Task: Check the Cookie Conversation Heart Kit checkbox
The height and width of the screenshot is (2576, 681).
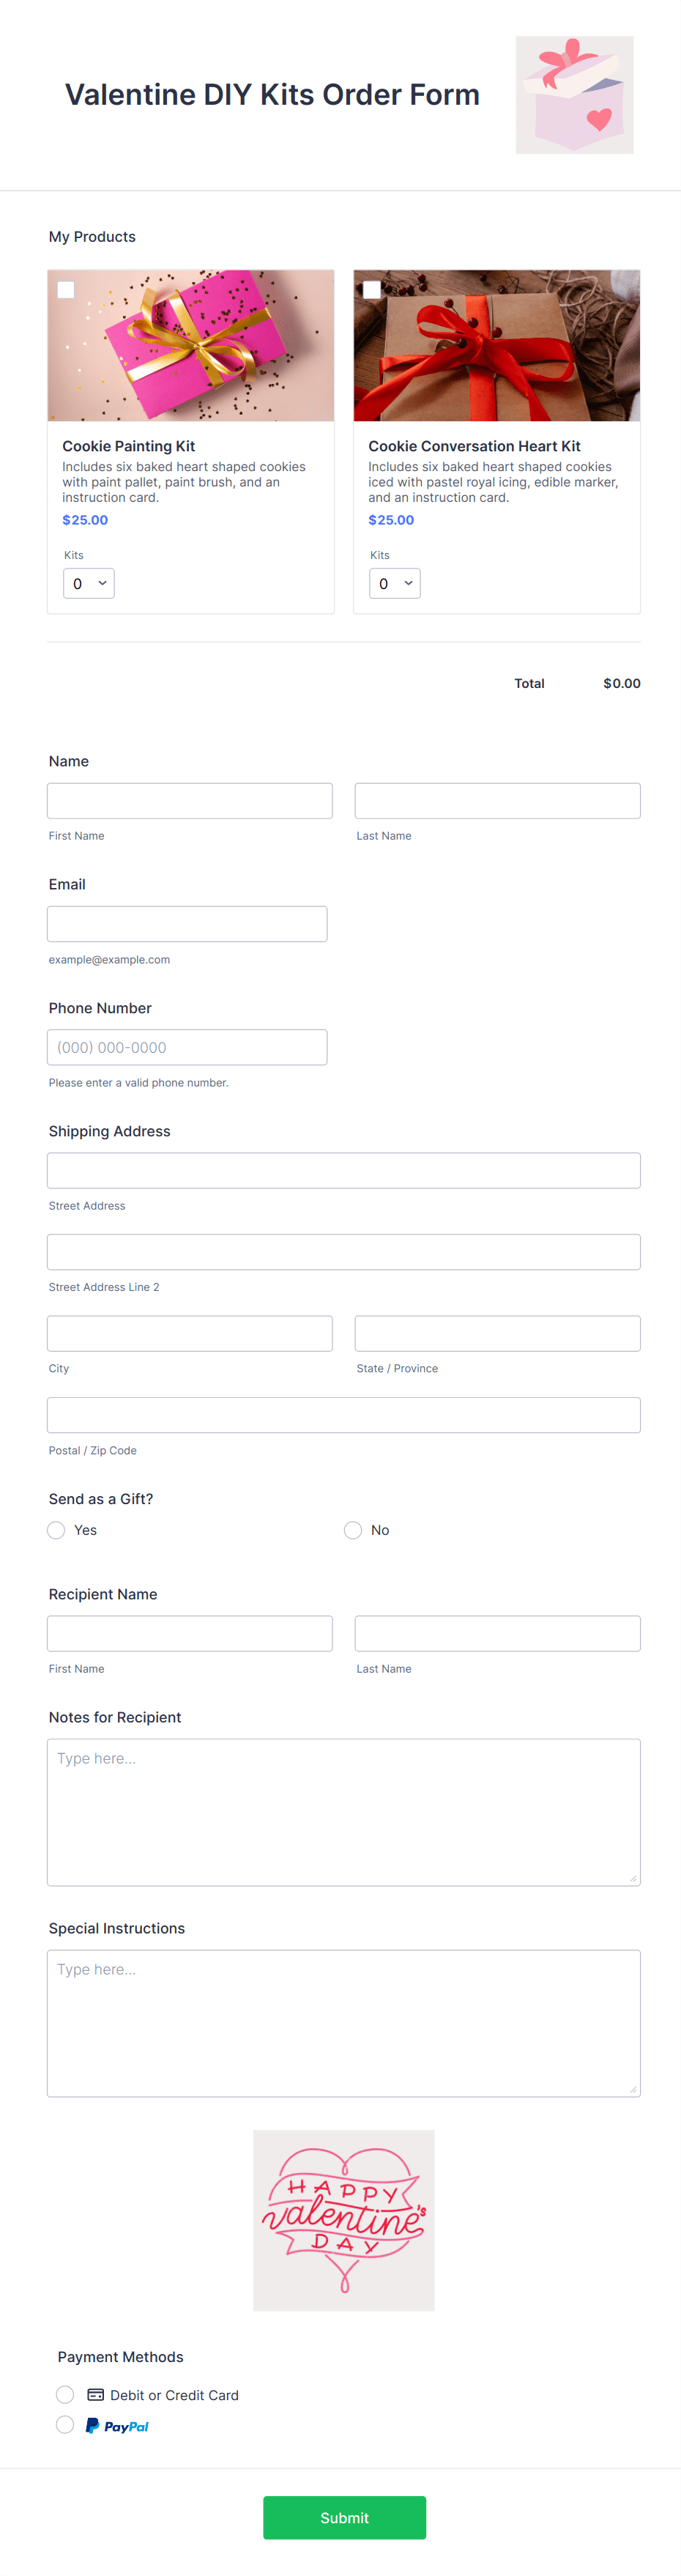Action: click(373, 290)
